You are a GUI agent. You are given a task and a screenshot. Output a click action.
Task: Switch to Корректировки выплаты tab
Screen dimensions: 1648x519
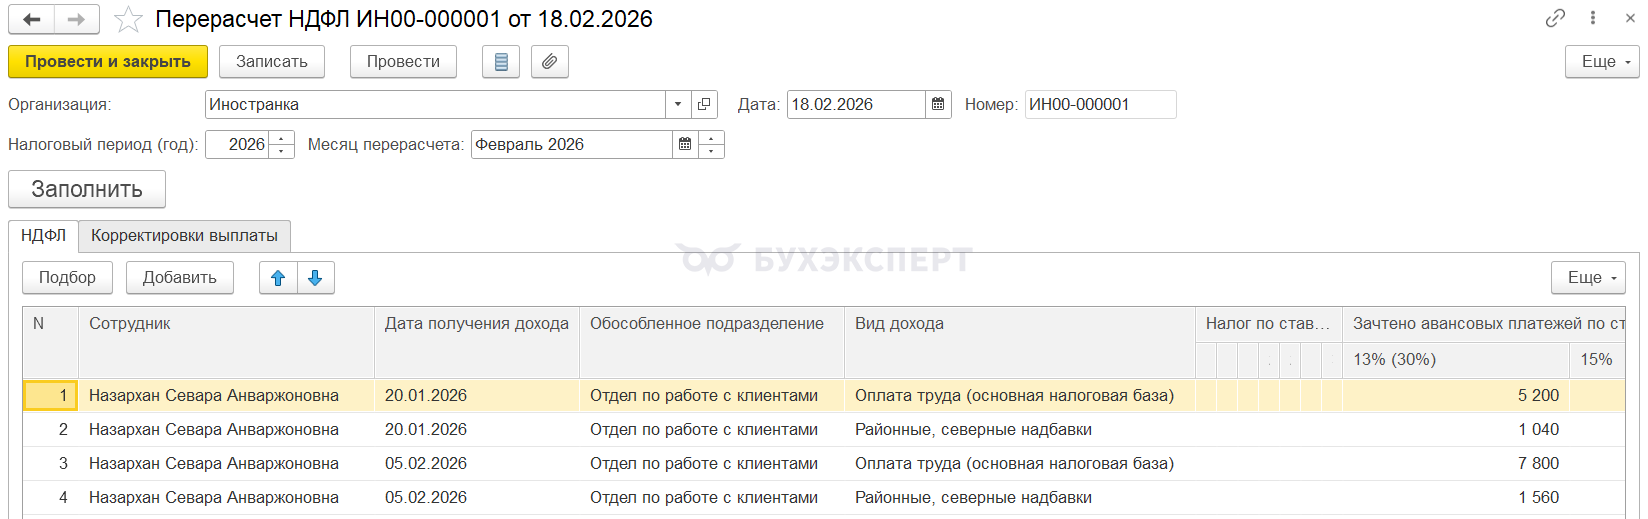tap(184, 236)
